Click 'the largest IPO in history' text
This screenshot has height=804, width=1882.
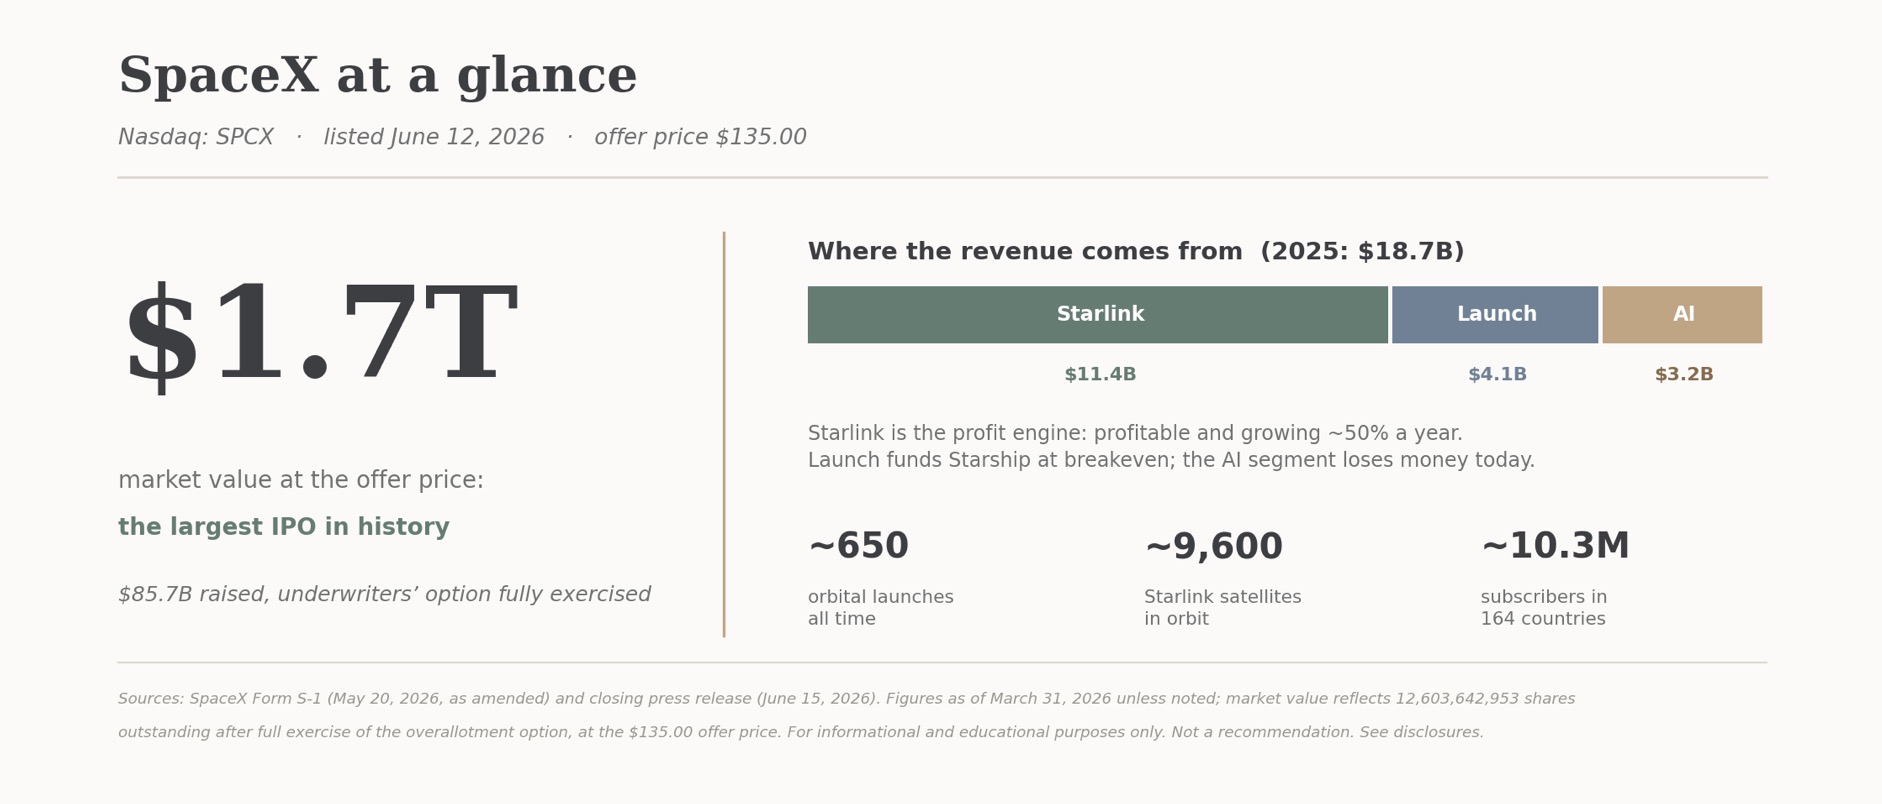coord(284,527)
